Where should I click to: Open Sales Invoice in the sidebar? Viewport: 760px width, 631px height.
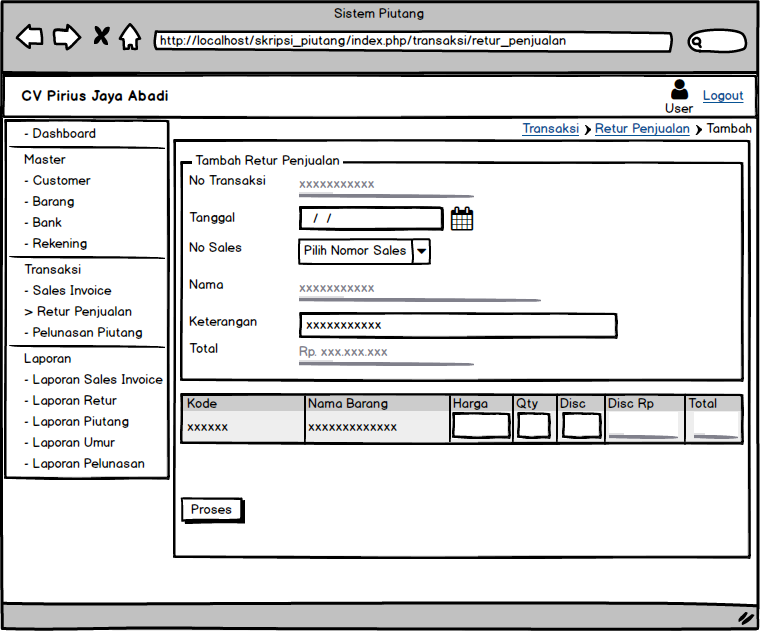coord(68,290)
